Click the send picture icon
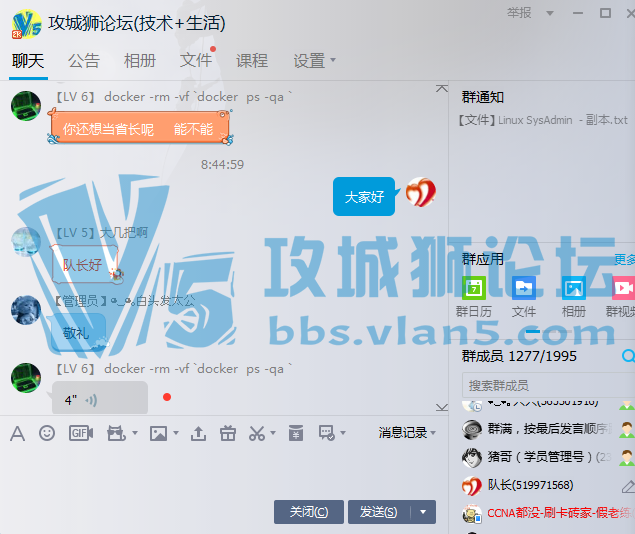 tap(158, 433)
